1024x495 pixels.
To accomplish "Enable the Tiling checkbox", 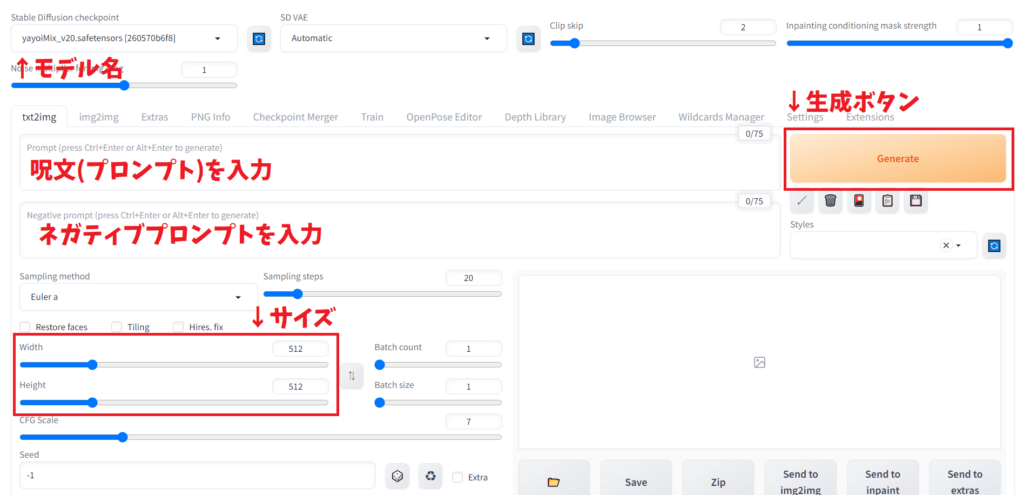I will (x=117, y=327).
